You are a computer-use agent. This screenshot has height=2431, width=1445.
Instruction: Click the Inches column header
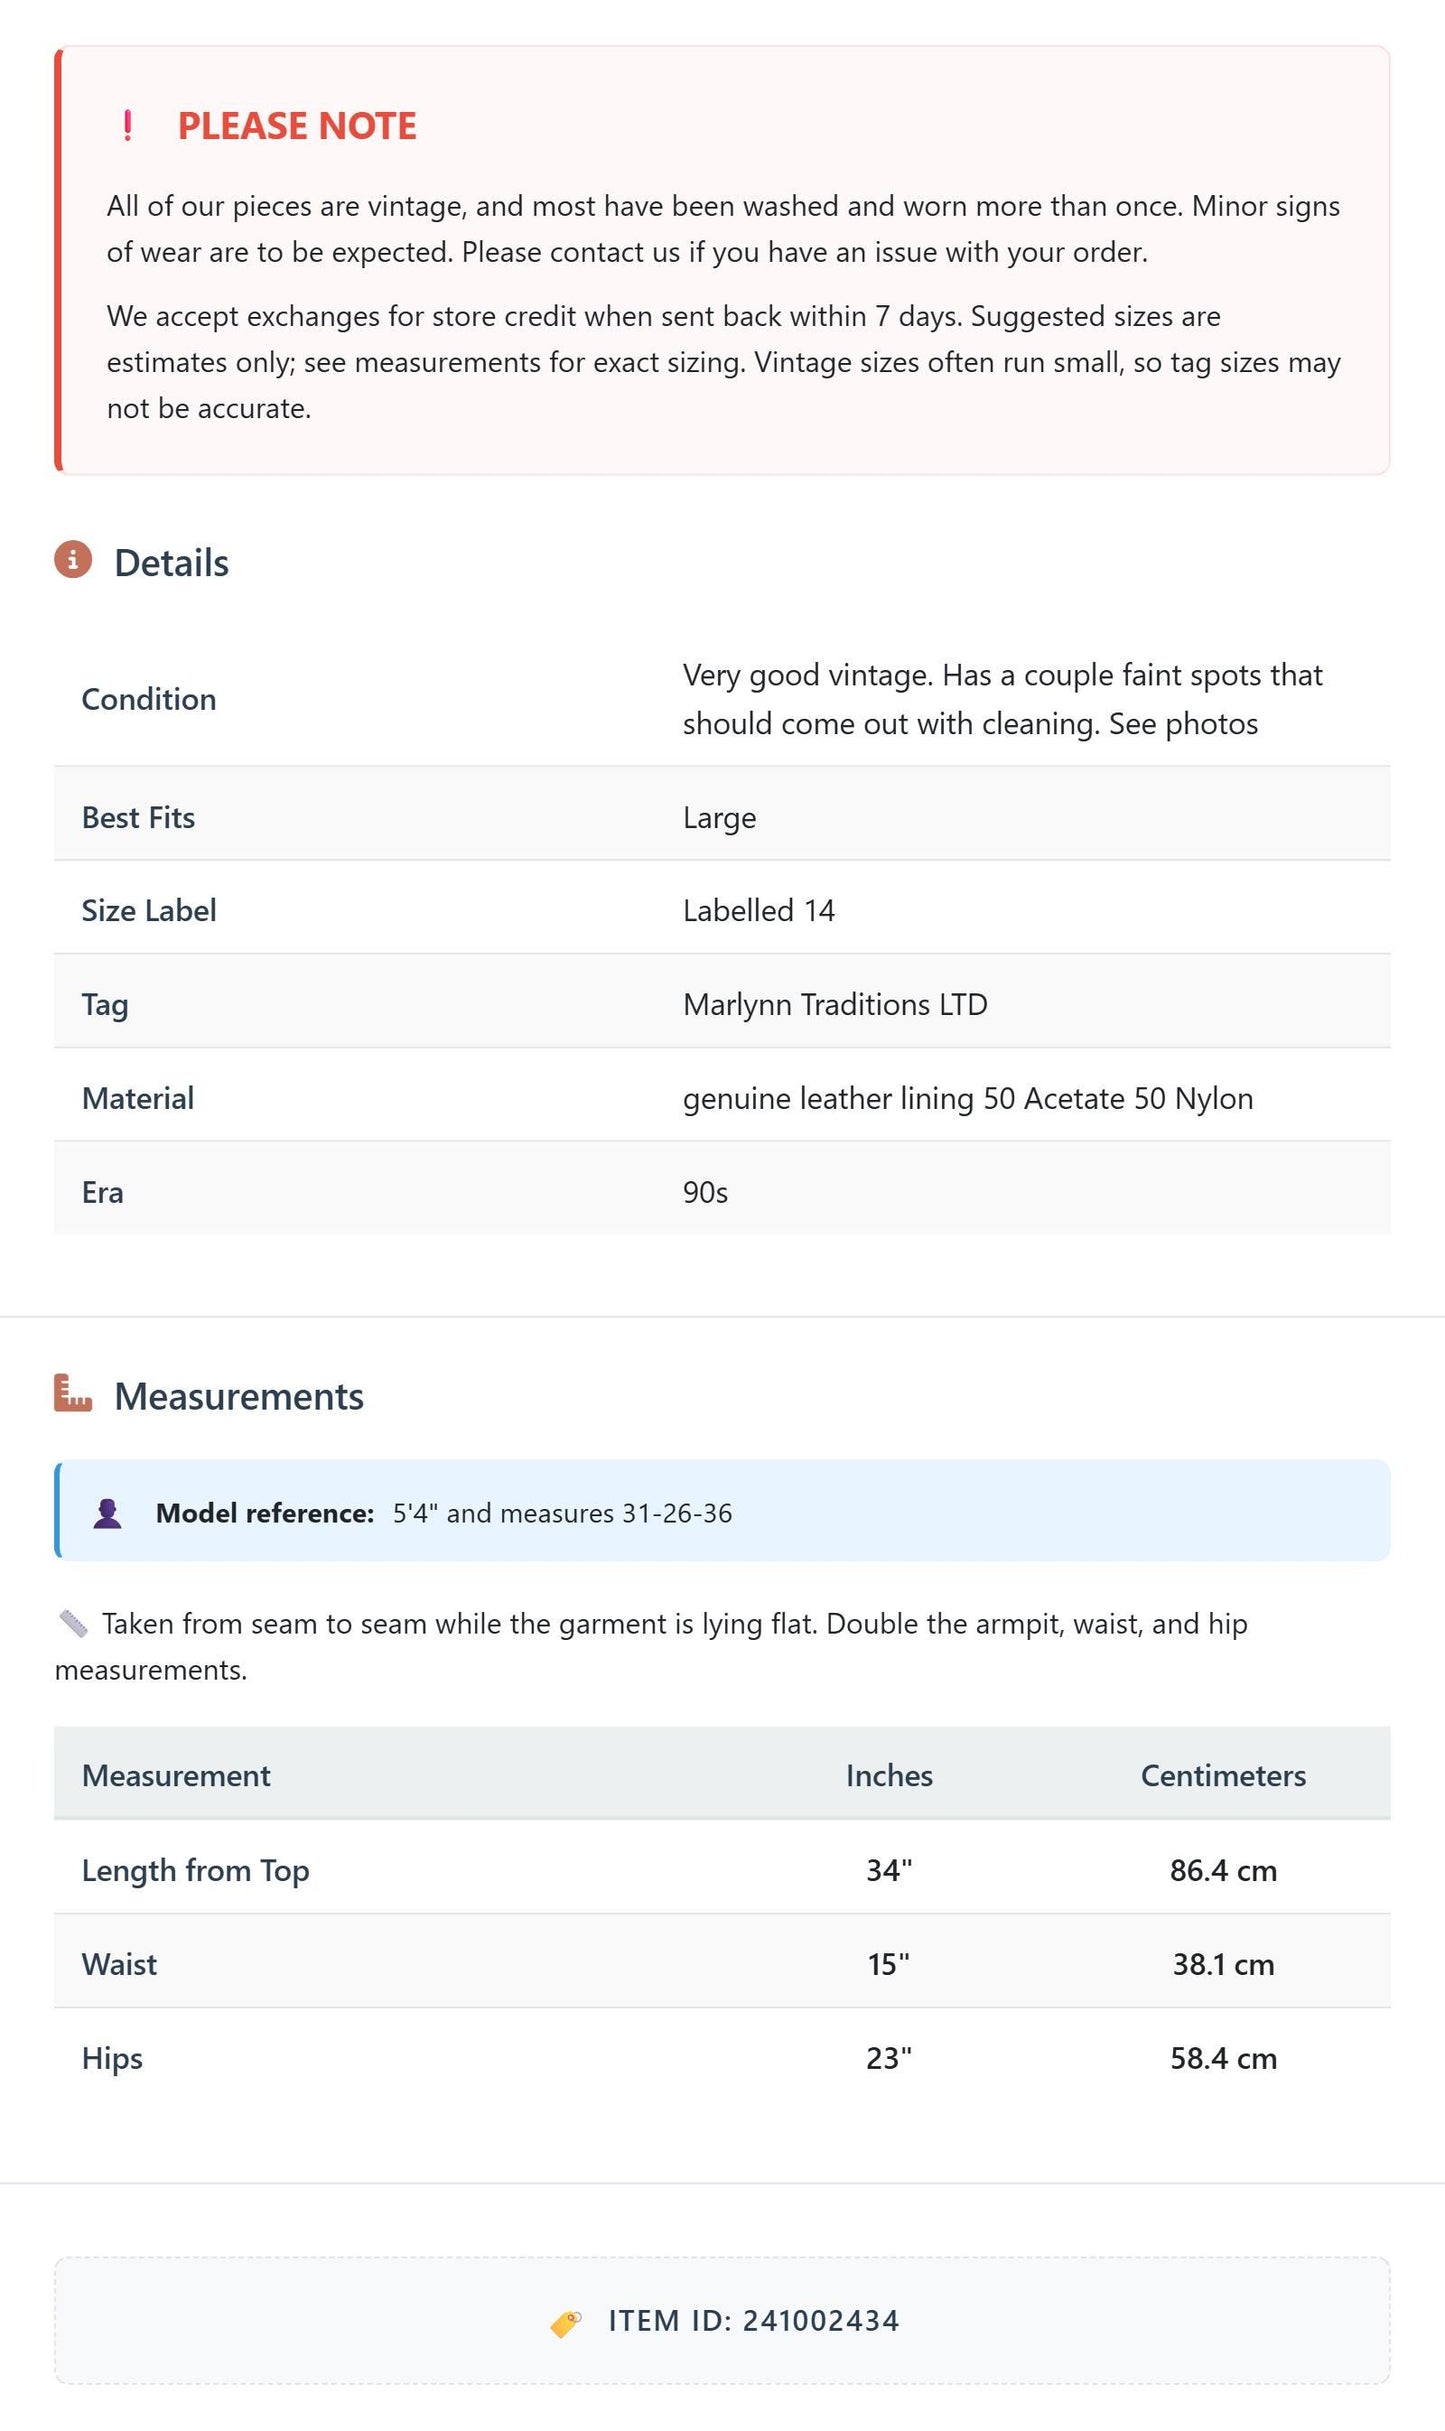coord(889,1775)
